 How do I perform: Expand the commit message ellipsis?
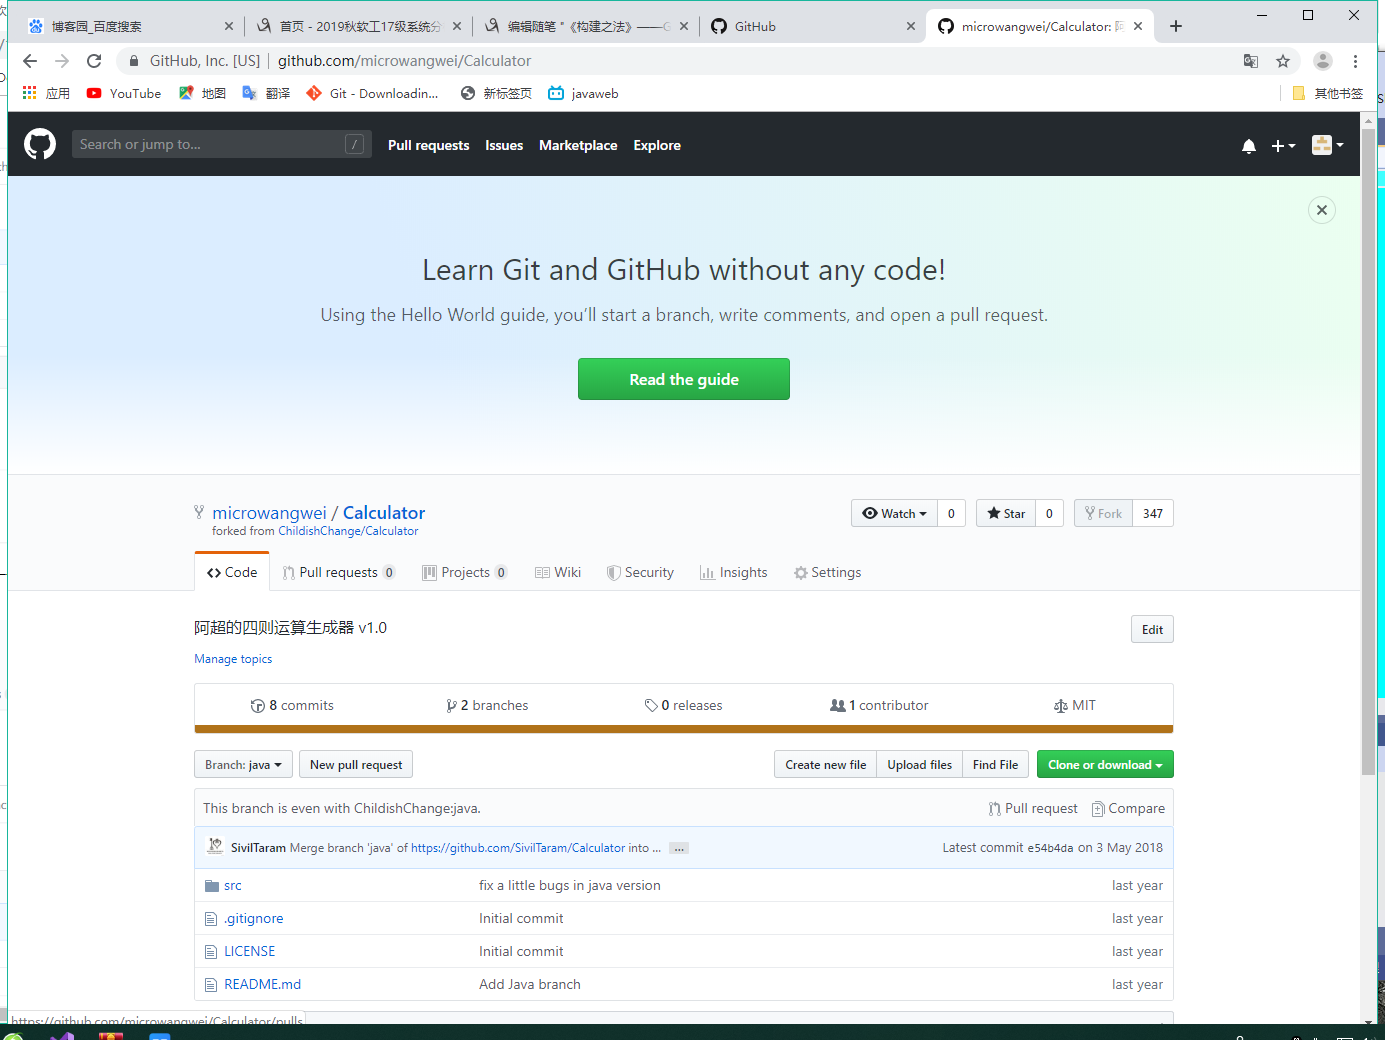679,848
